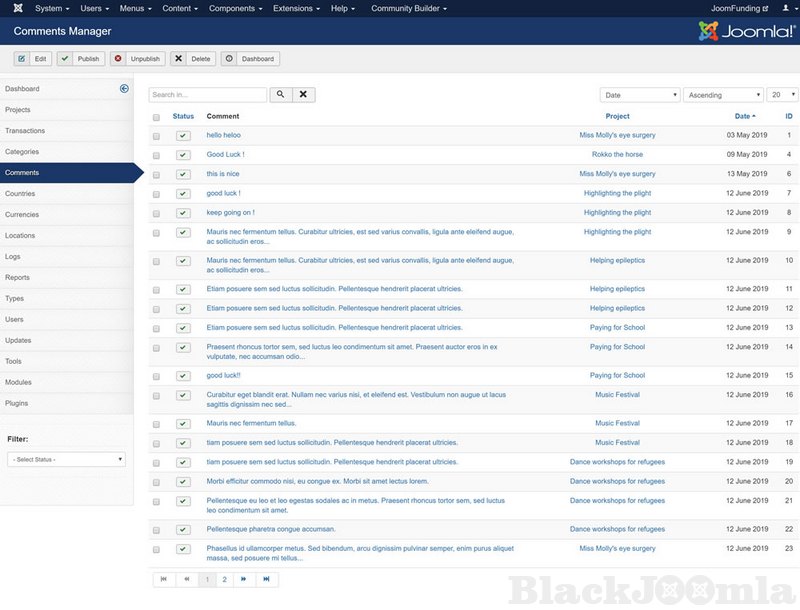Open the Select Status filter dropdown
The height and width of the screenshot is (610, 800).
pyautogui.click(x=66, y=459)
